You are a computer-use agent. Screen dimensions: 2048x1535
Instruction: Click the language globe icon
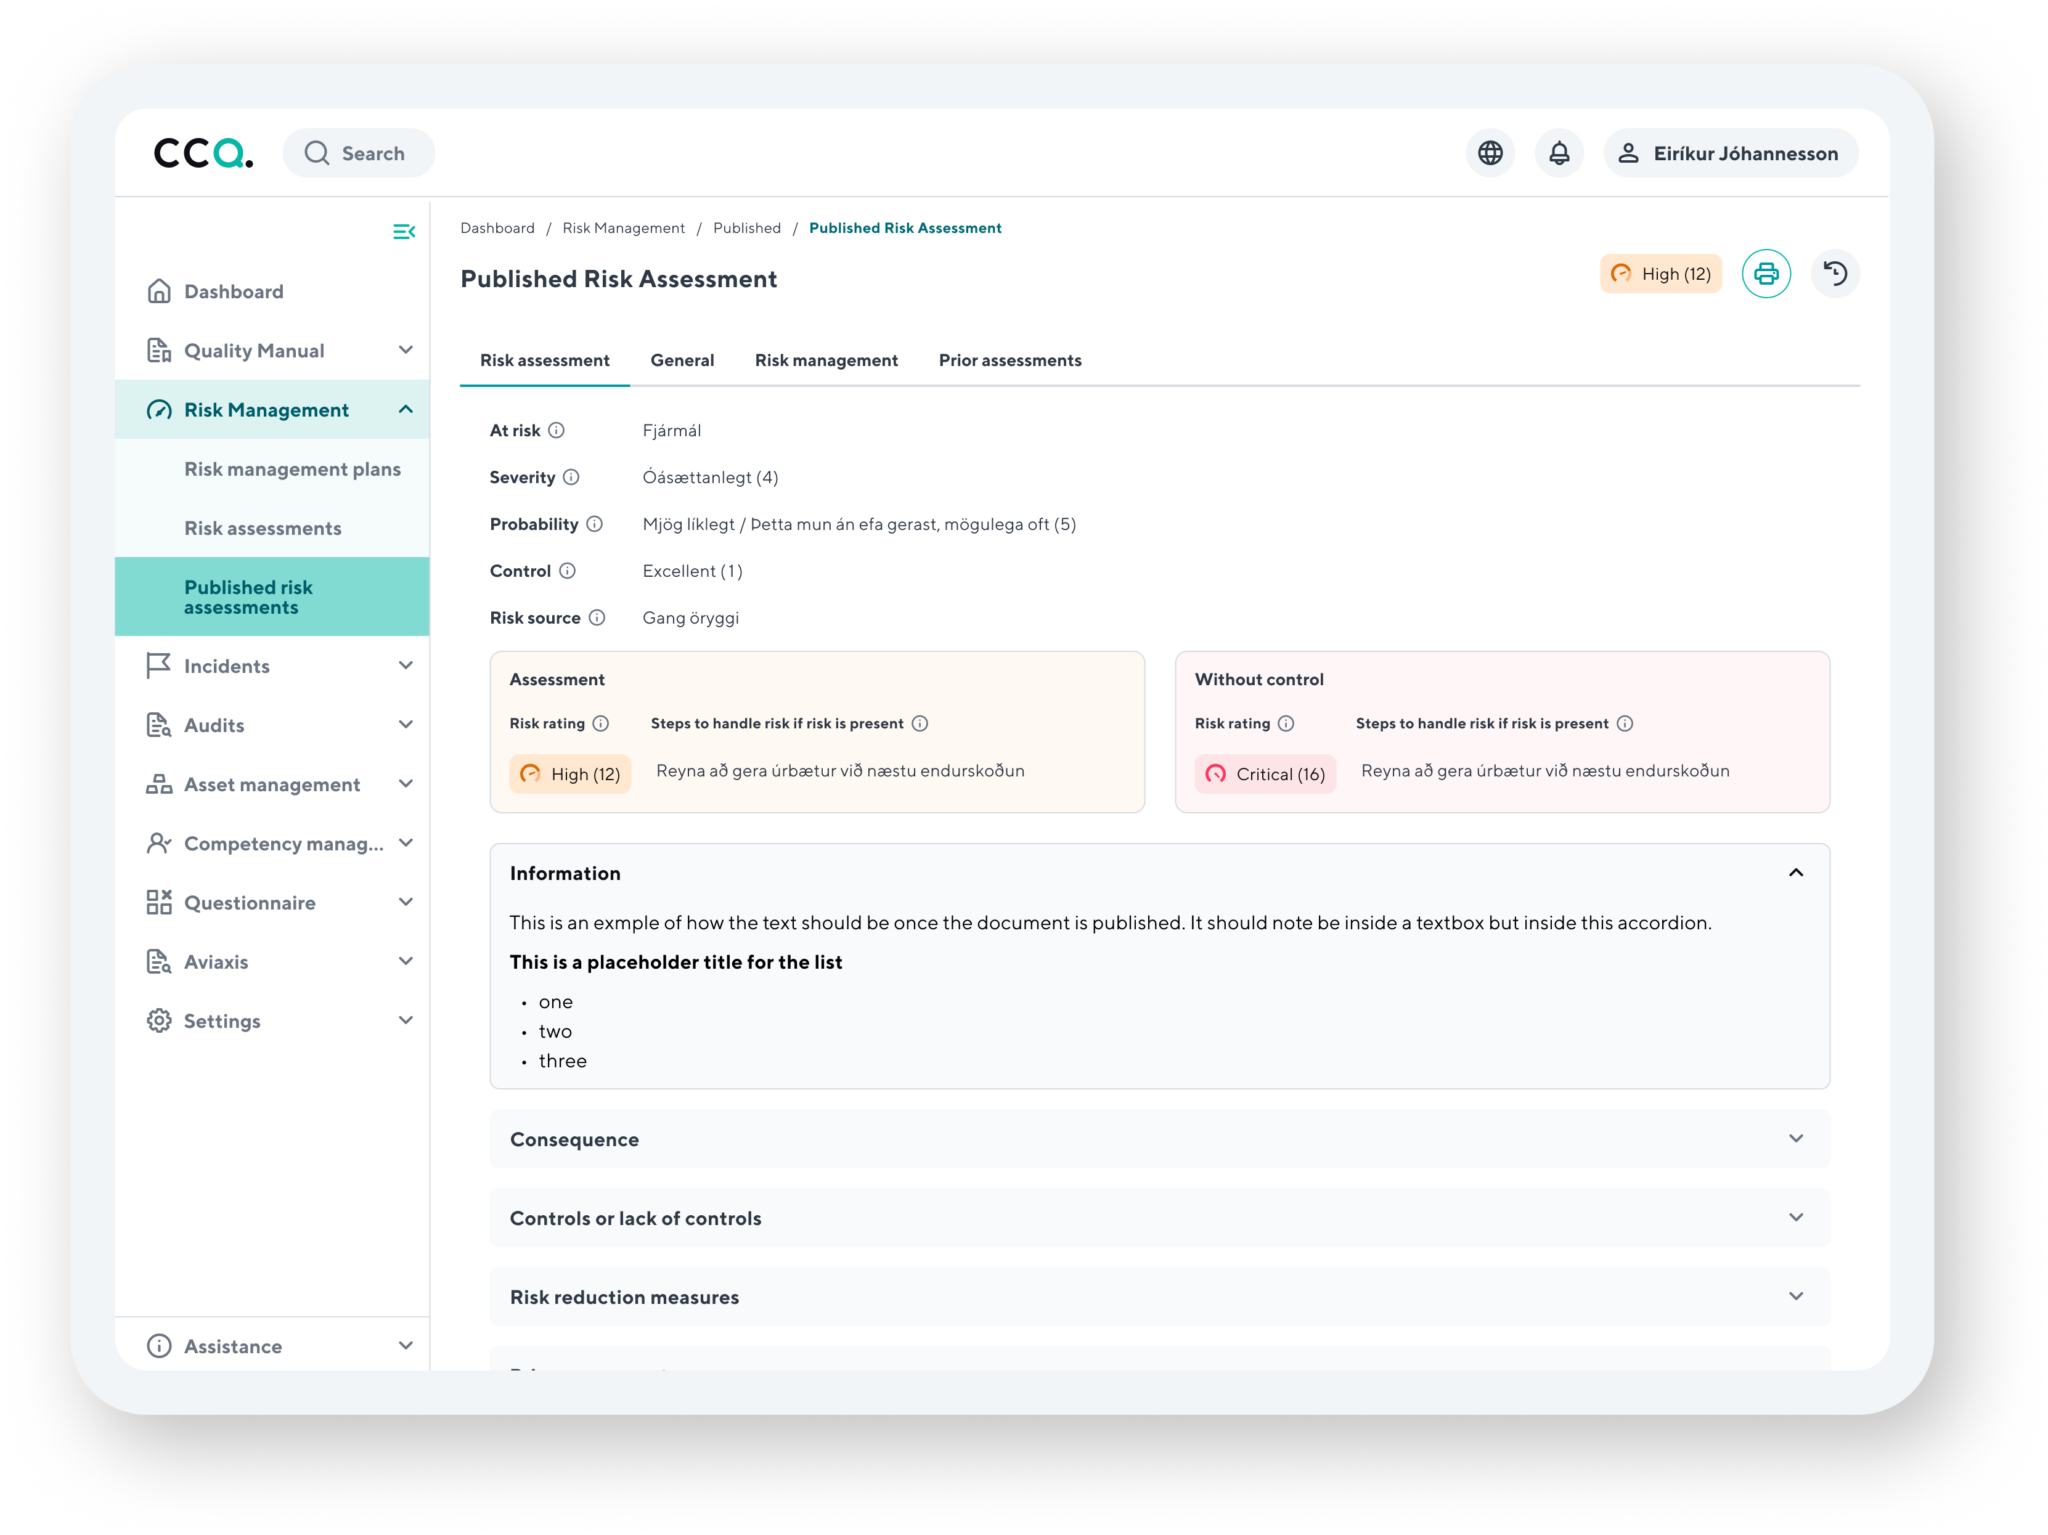[1490, 153]
